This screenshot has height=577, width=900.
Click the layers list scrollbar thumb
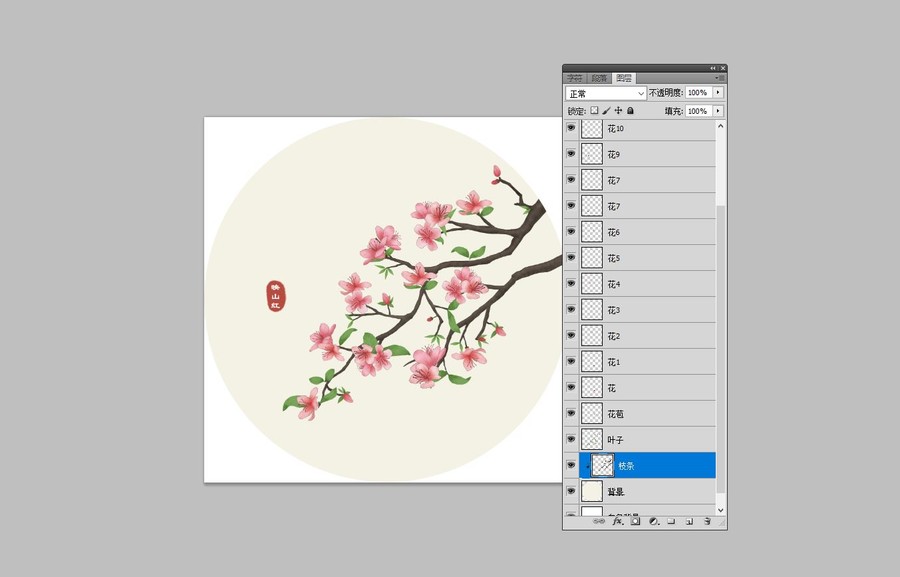(x=721, y=348)
